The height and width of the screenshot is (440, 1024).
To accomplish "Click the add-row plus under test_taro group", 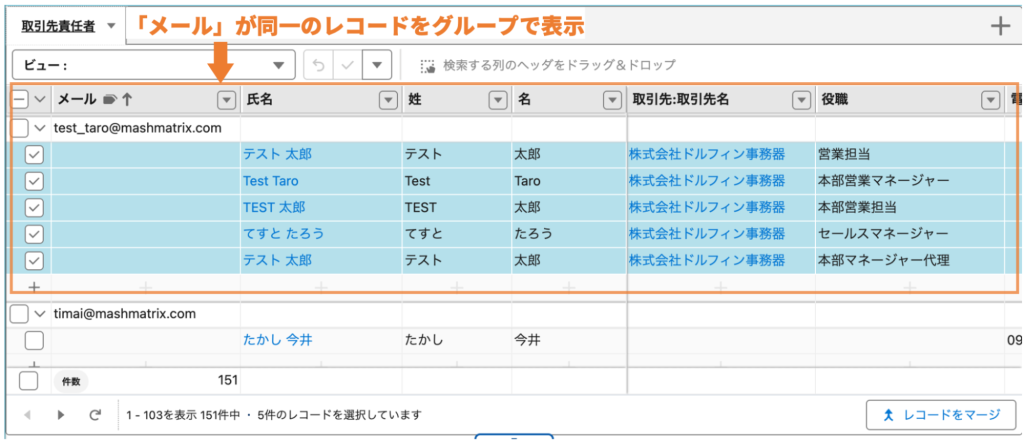I will tap(34, 286).
